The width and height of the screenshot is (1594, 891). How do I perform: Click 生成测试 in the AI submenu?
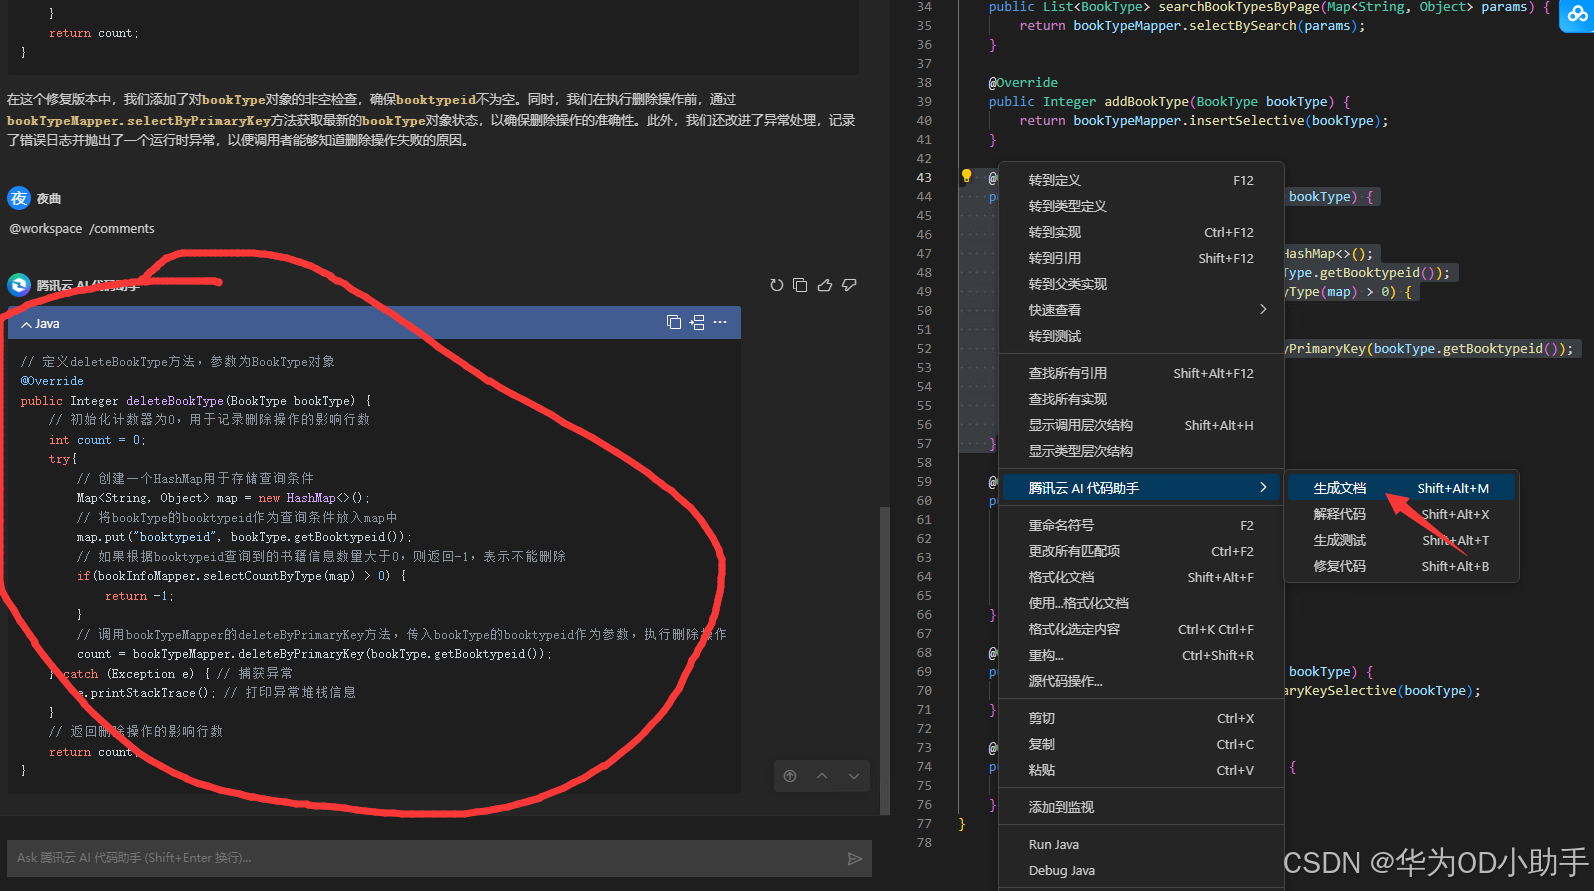pos(1401,540)
